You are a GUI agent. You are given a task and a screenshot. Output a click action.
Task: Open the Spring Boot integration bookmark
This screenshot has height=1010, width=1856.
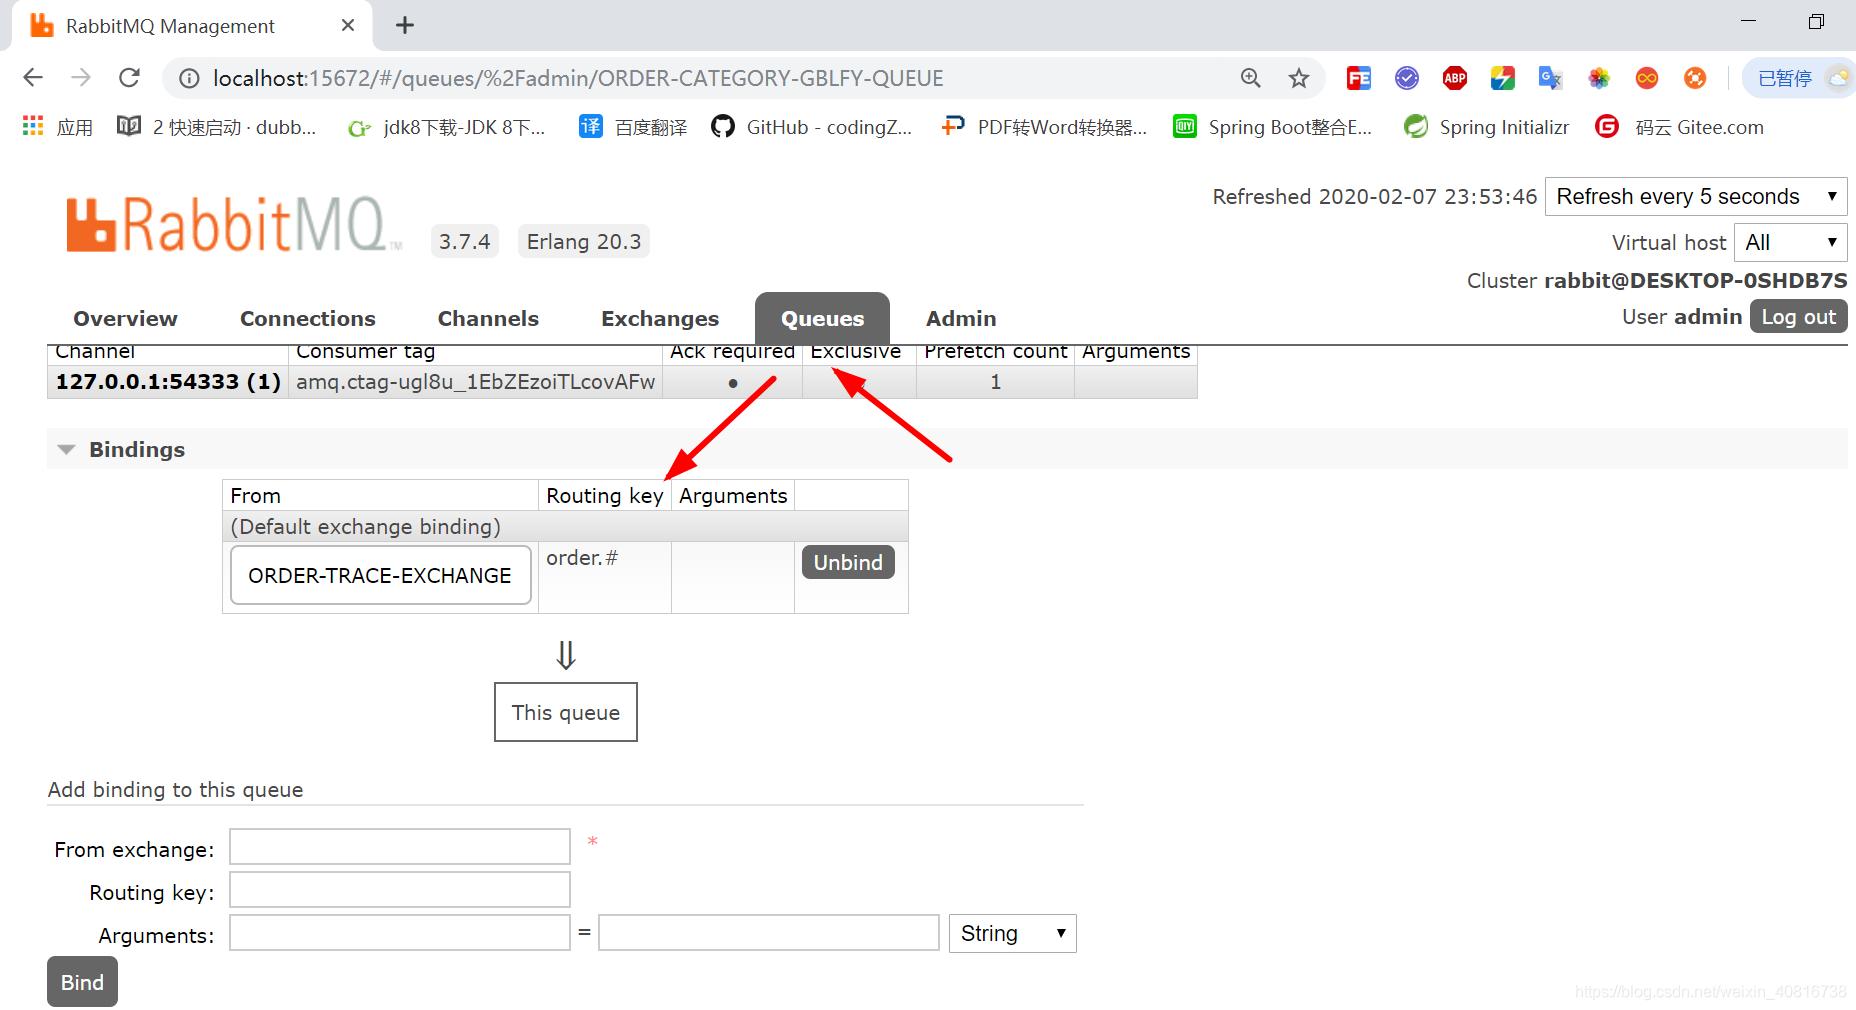[1272, 127]
